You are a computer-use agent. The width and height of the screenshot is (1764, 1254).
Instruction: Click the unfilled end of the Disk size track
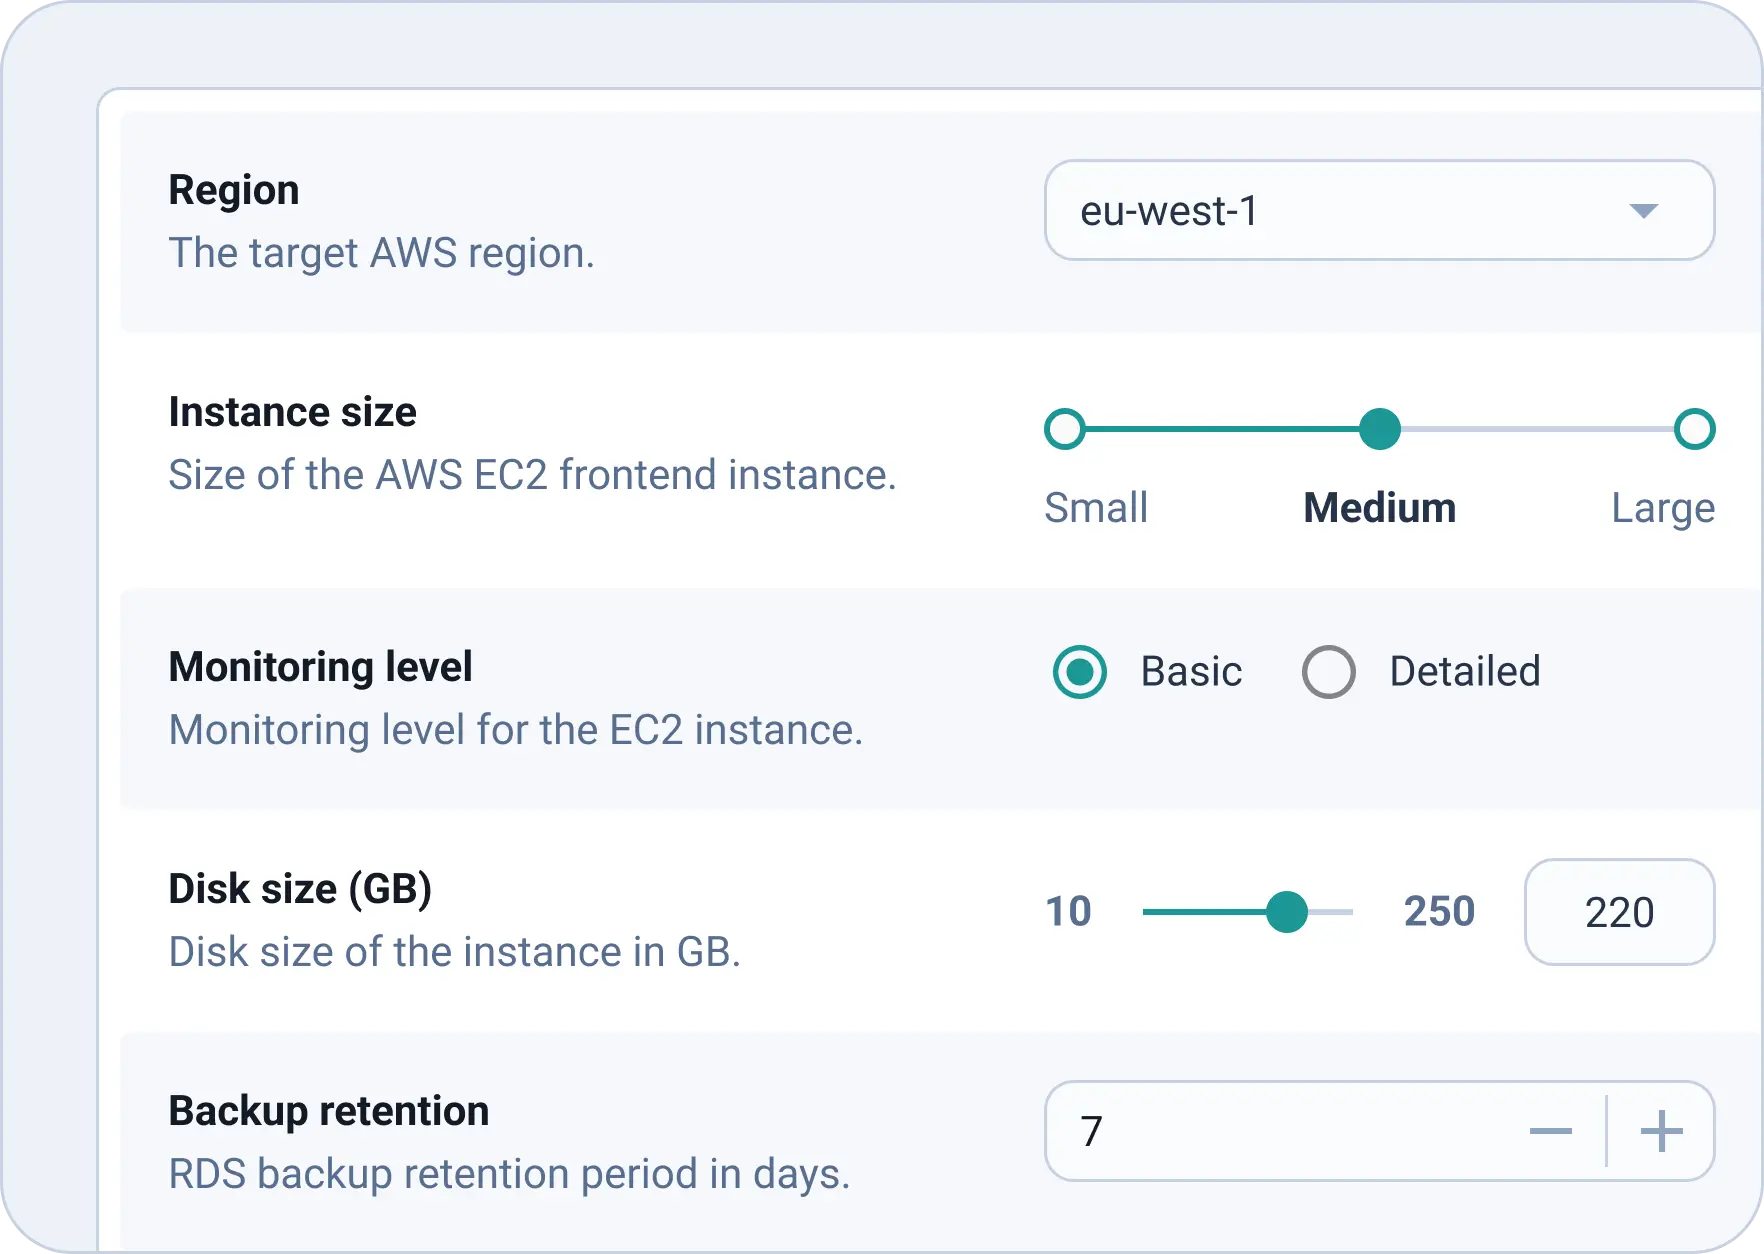click(x=1335, y=912)
